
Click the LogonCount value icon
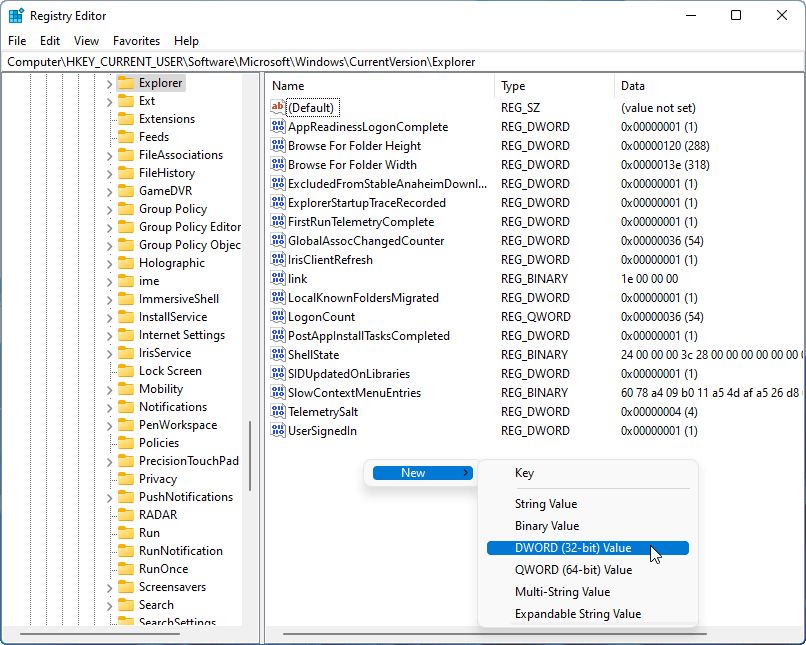coord(278,317)
